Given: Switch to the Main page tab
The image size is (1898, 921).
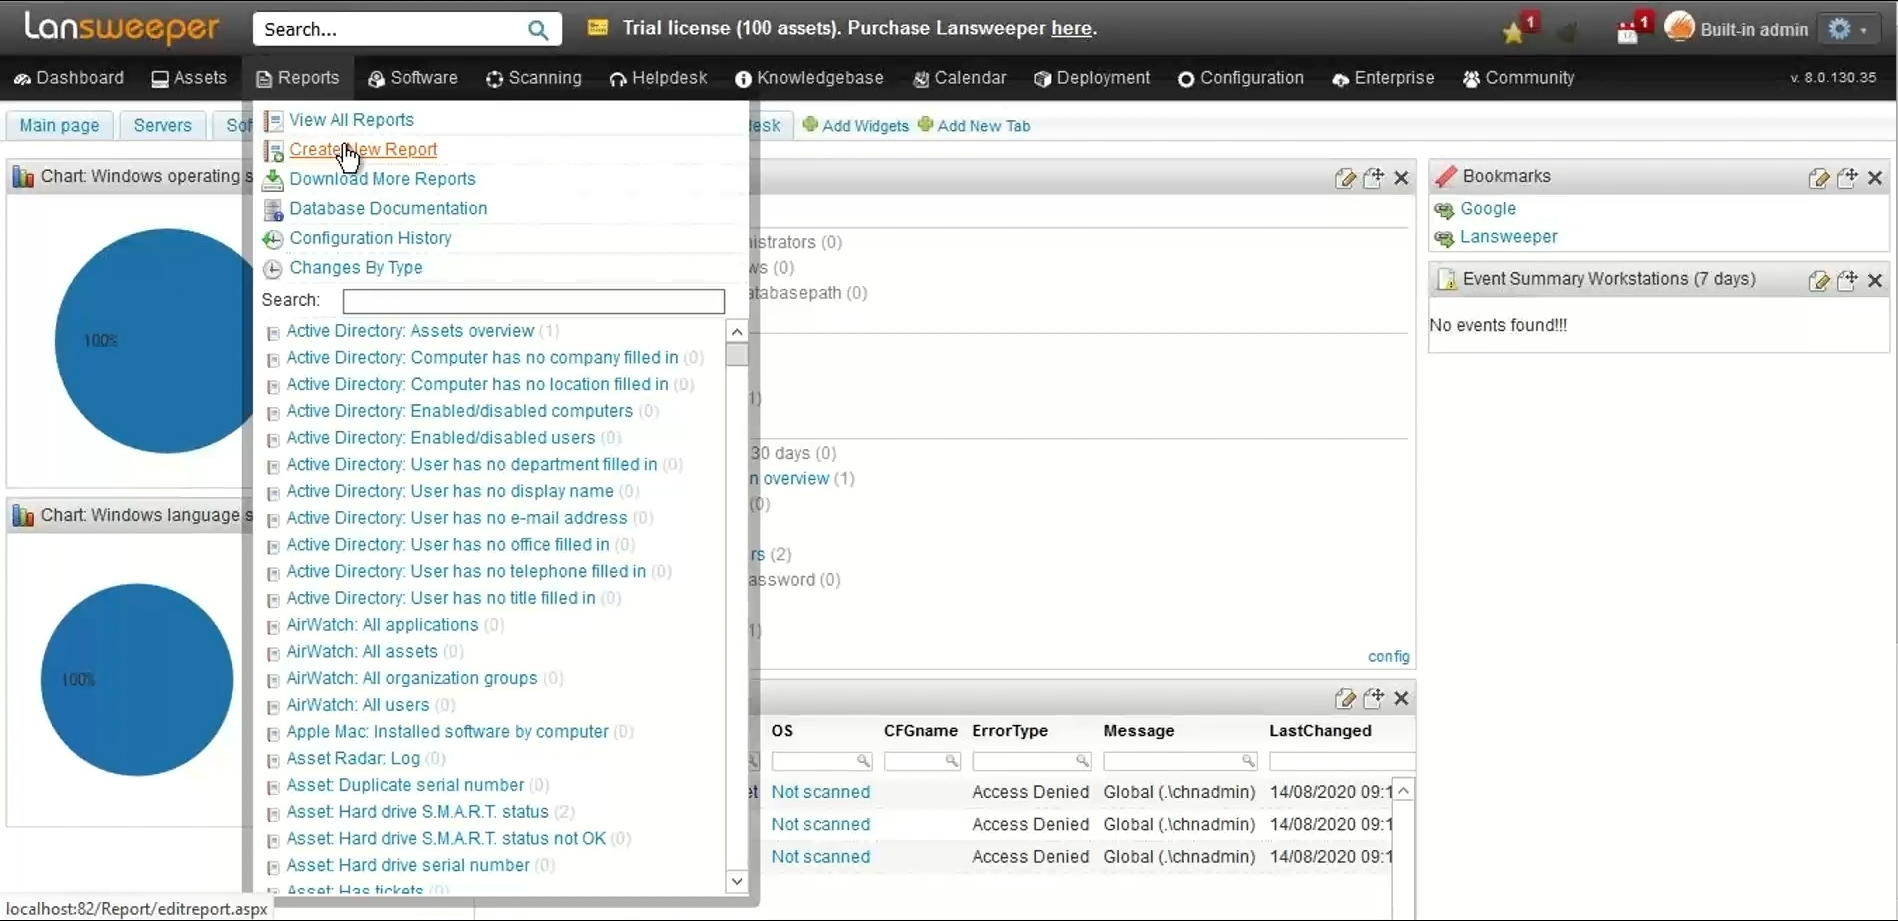Looking at the screenshot, I should (59, 126).
